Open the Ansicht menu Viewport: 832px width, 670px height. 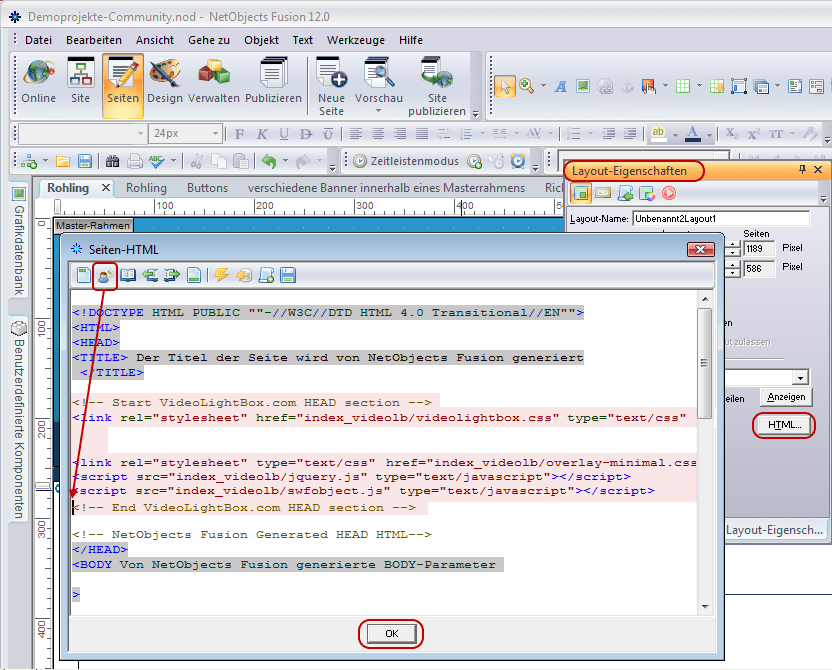(x=155, y=40)
